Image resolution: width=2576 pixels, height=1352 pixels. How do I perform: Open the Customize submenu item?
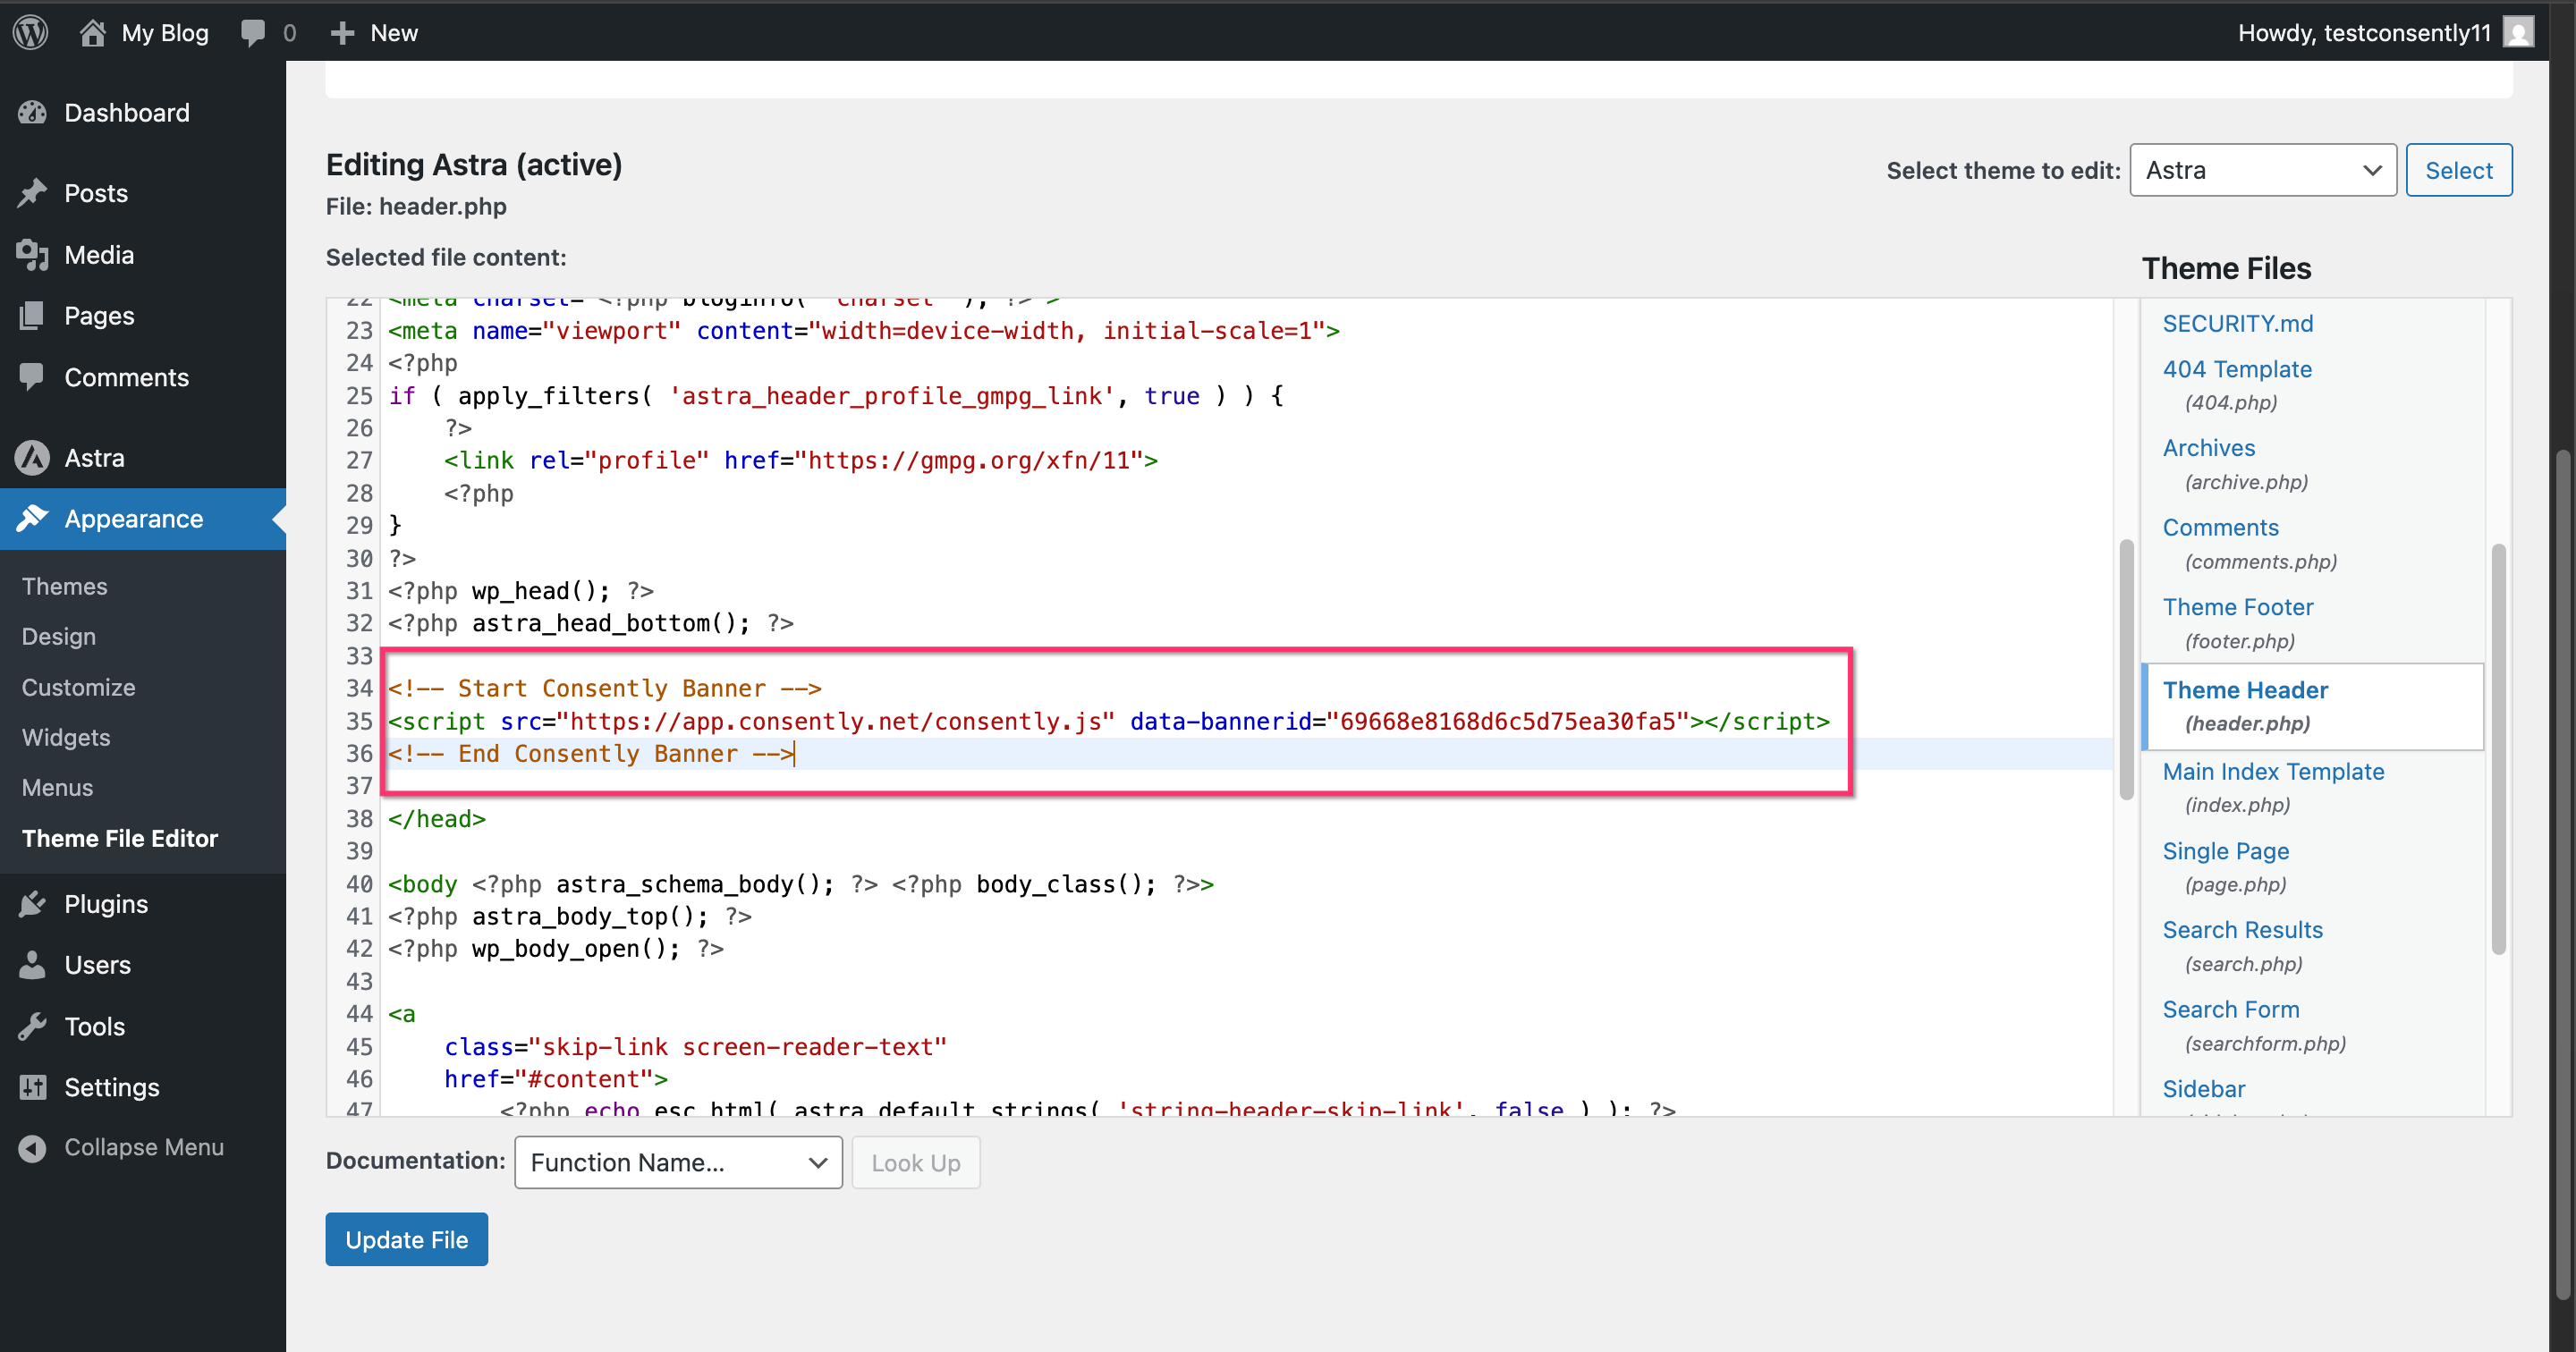tap(78, 687)
